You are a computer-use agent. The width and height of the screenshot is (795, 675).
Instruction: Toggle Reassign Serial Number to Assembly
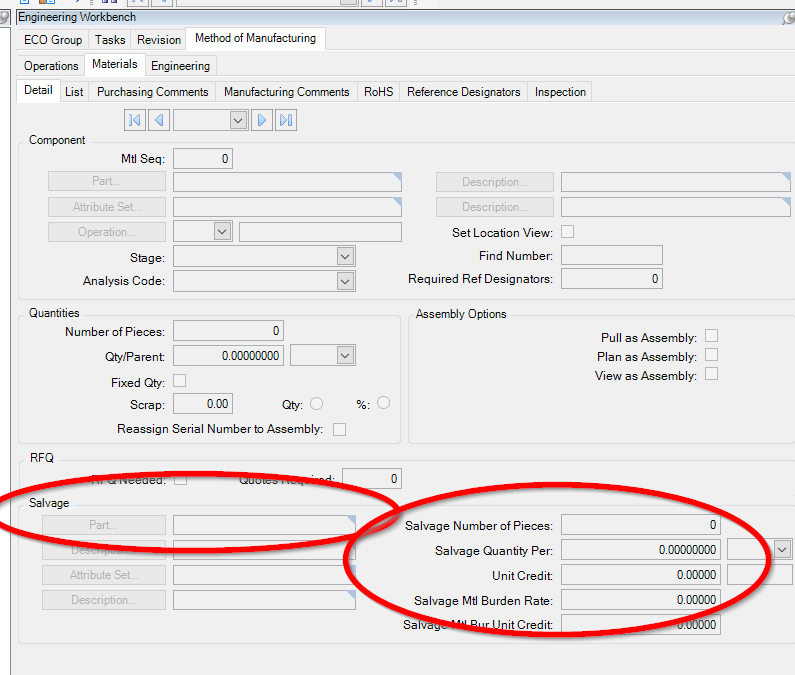[x=339, y=430]
